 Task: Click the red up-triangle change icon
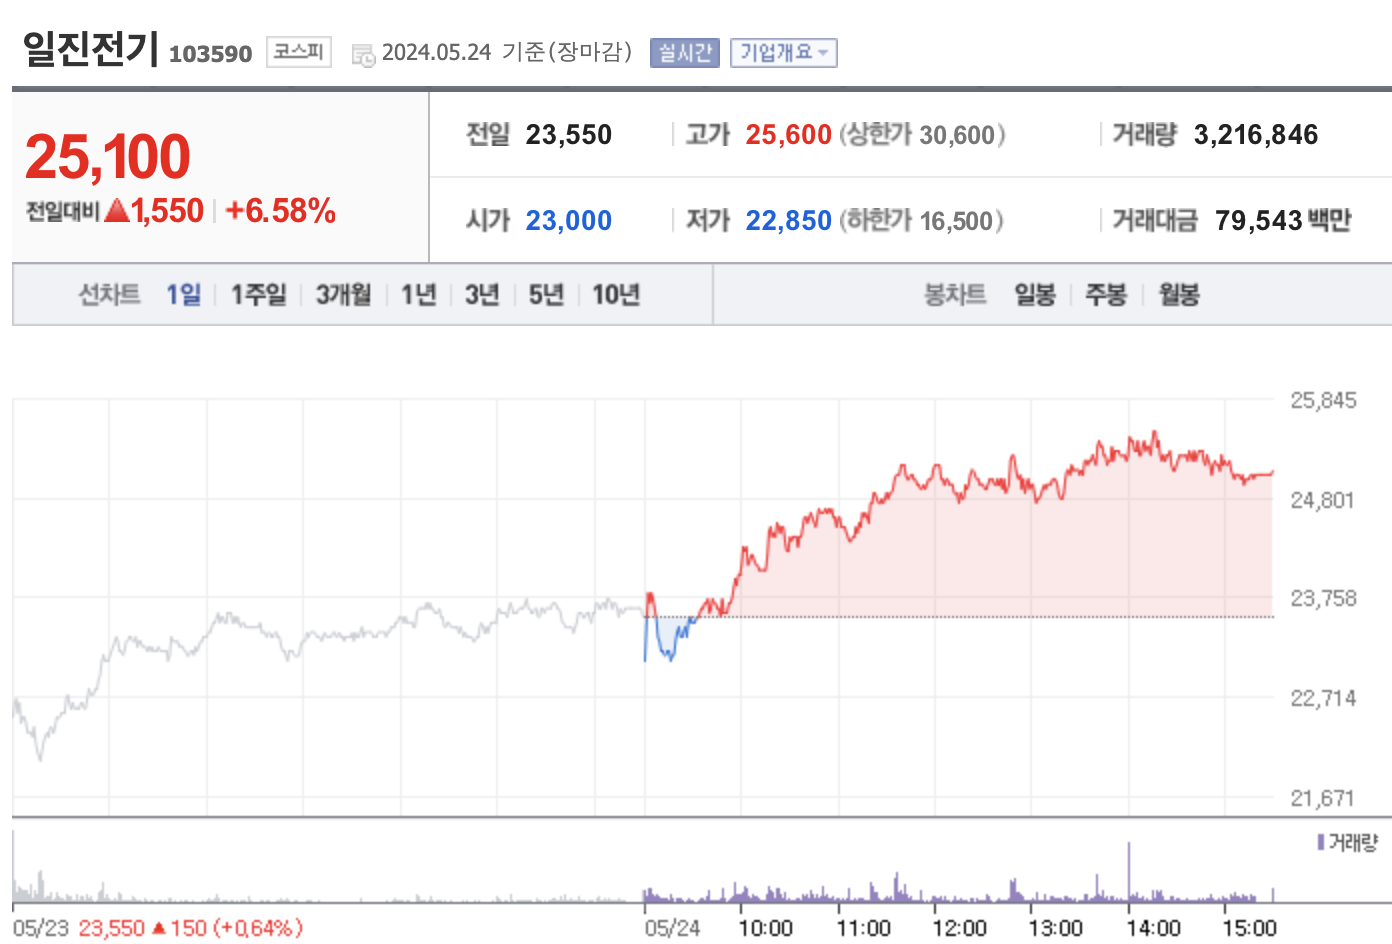(117, 210)
